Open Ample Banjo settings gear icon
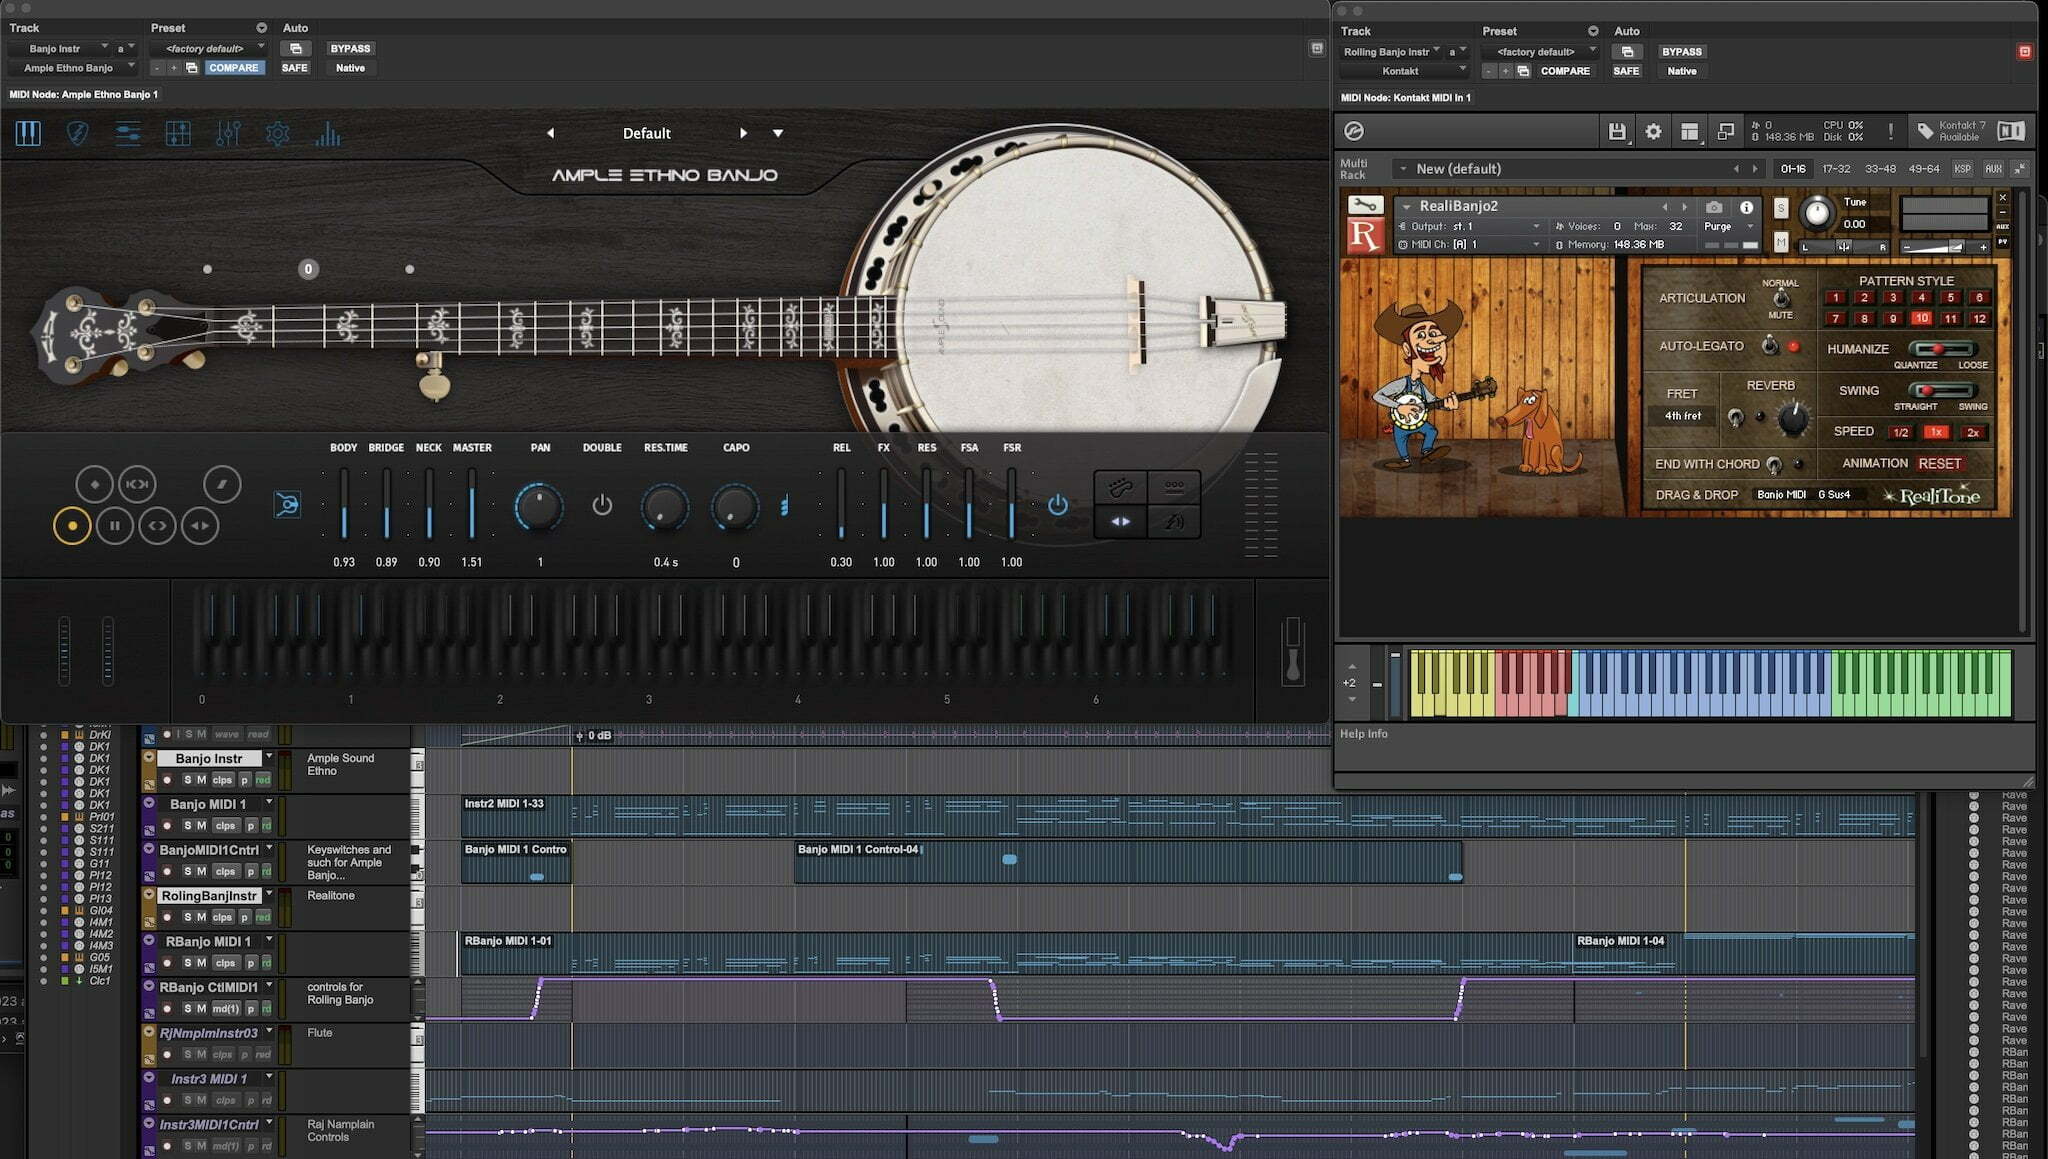This screenshot has height=1159, width=2048. point(278,133)
